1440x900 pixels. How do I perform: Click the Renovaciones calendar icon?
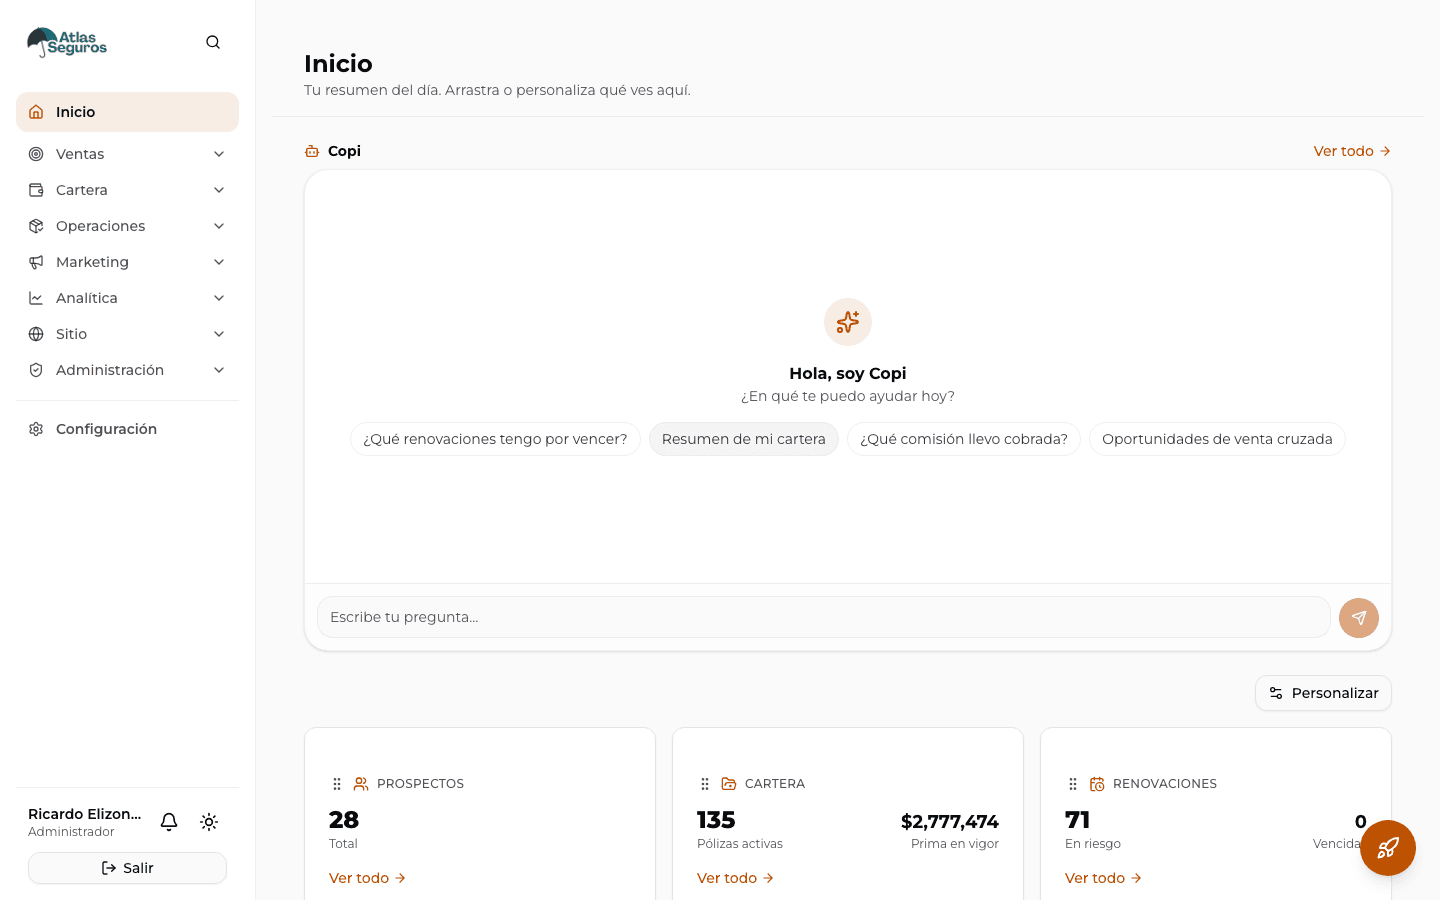[1097, 784]
